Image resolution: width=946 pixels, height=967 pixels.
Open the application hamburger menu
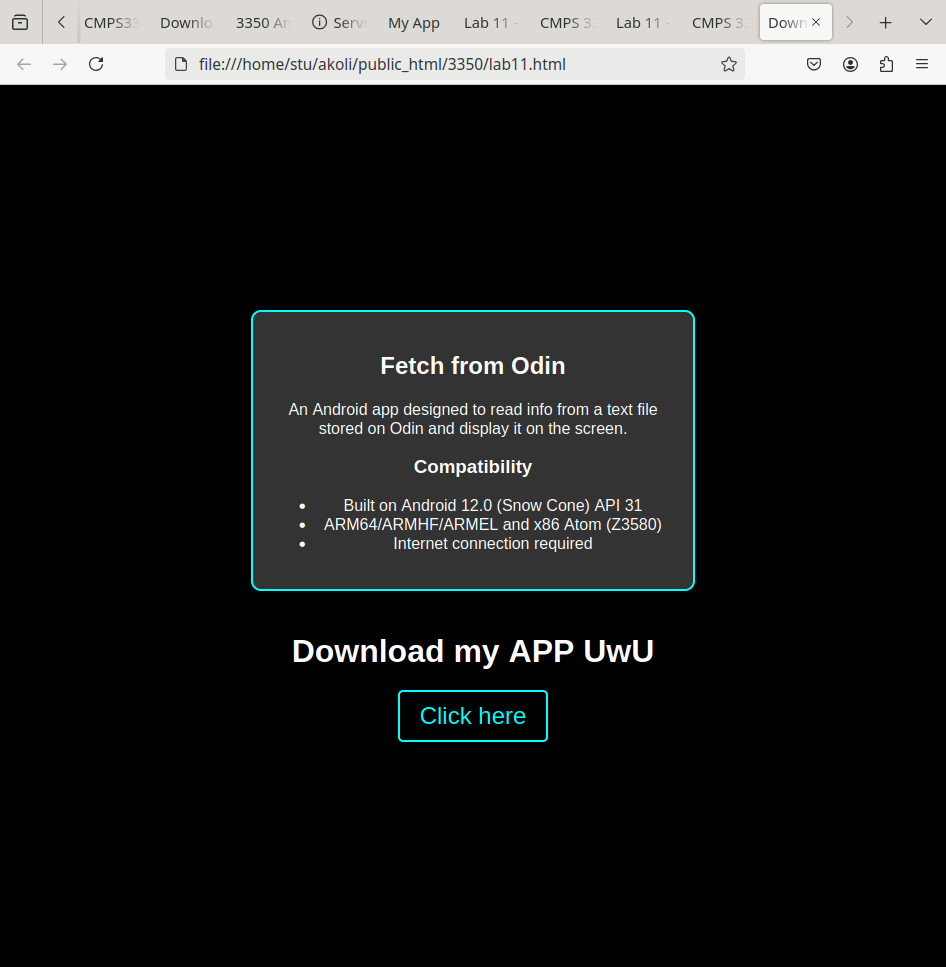(x=922, y=64)
